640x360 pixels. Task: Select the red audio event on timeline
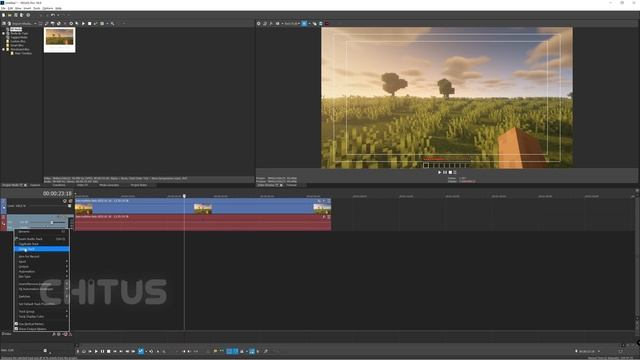click(203, 223)
